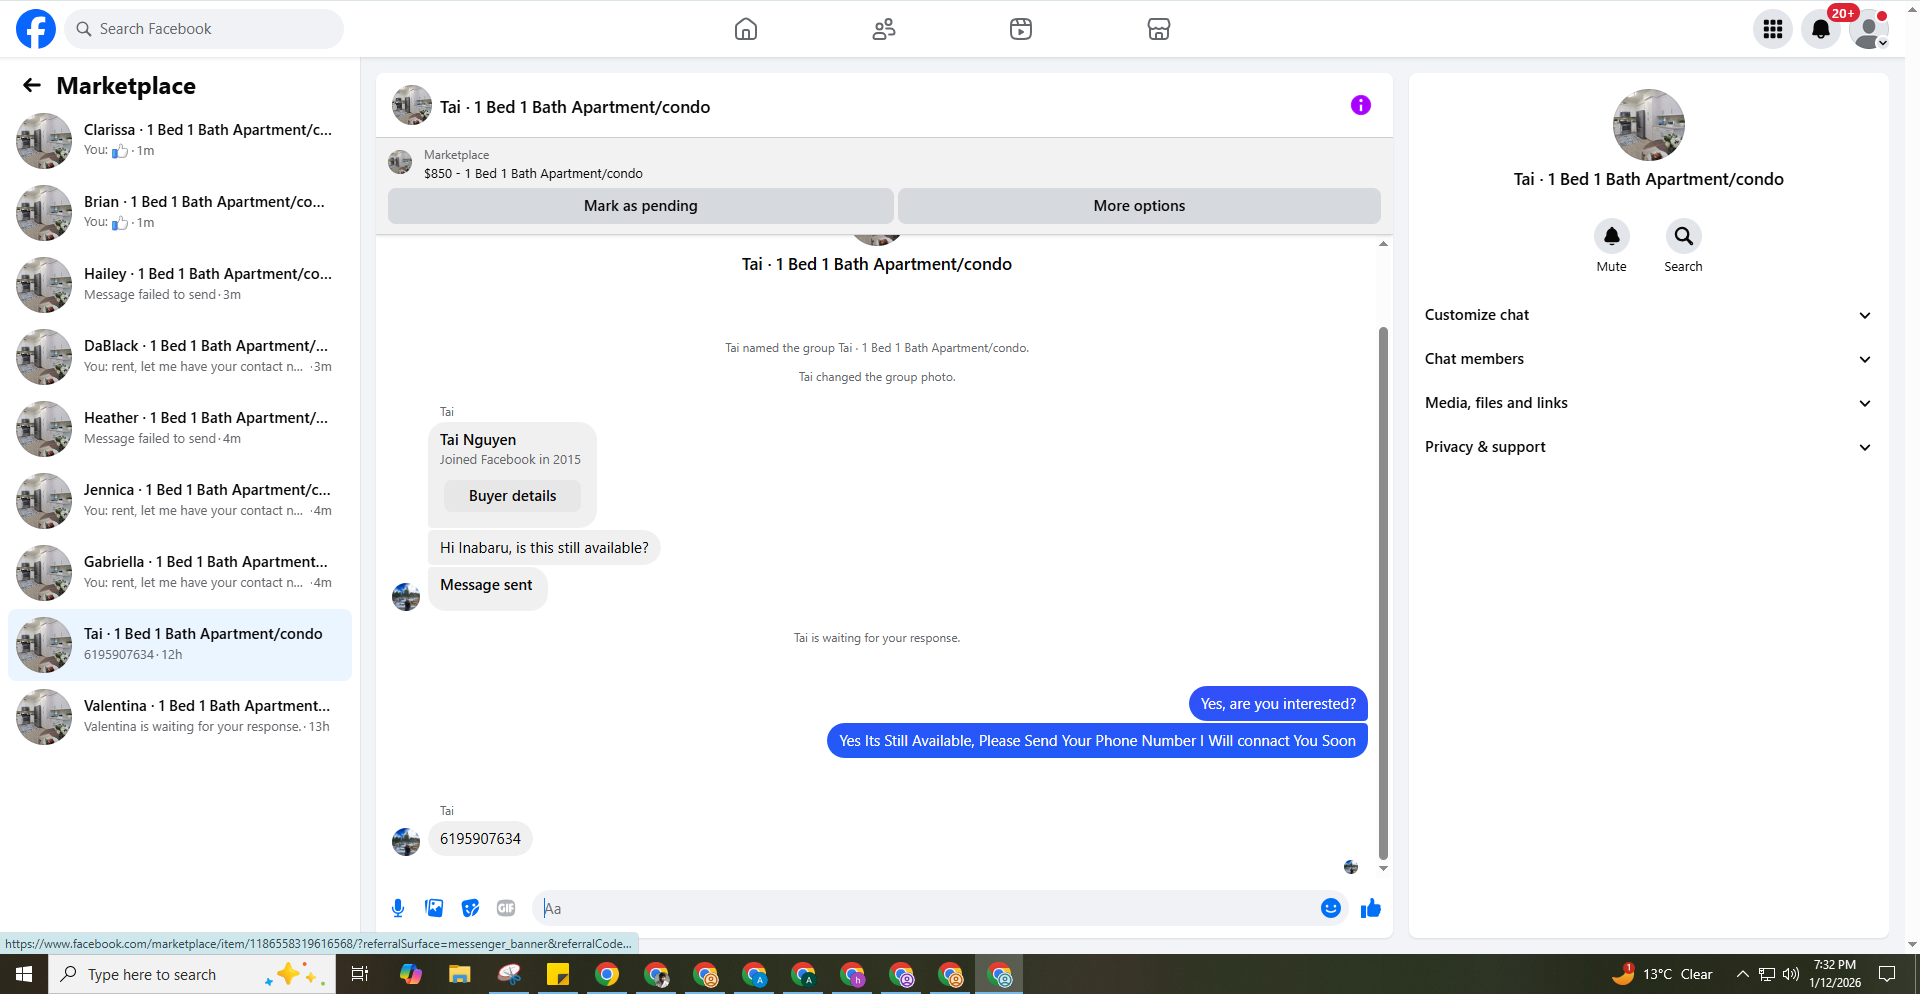Open the Clarissa conversation
Viewport: 1920px width, 994px height.
click(180, 141)
